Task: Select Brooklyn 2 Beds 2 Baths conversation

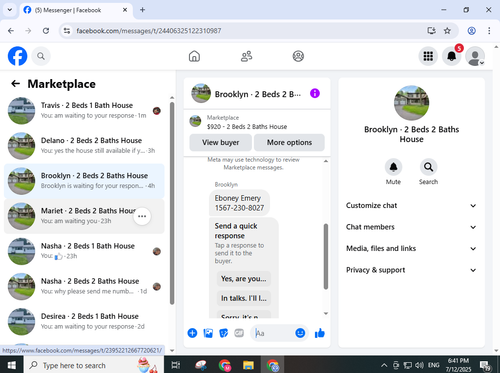Action: [x=84, y=181]
